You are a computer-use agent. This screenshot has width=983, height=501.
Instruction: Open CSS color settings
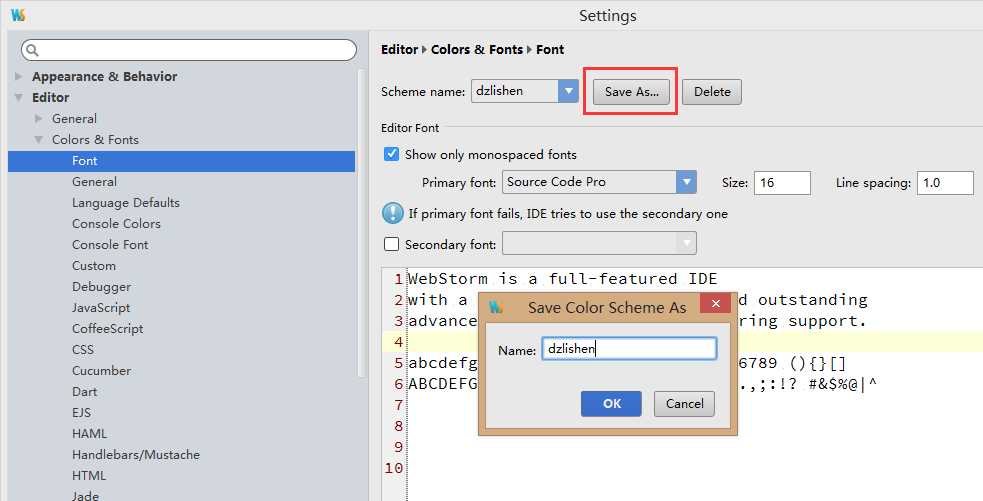tap(83, 350)
